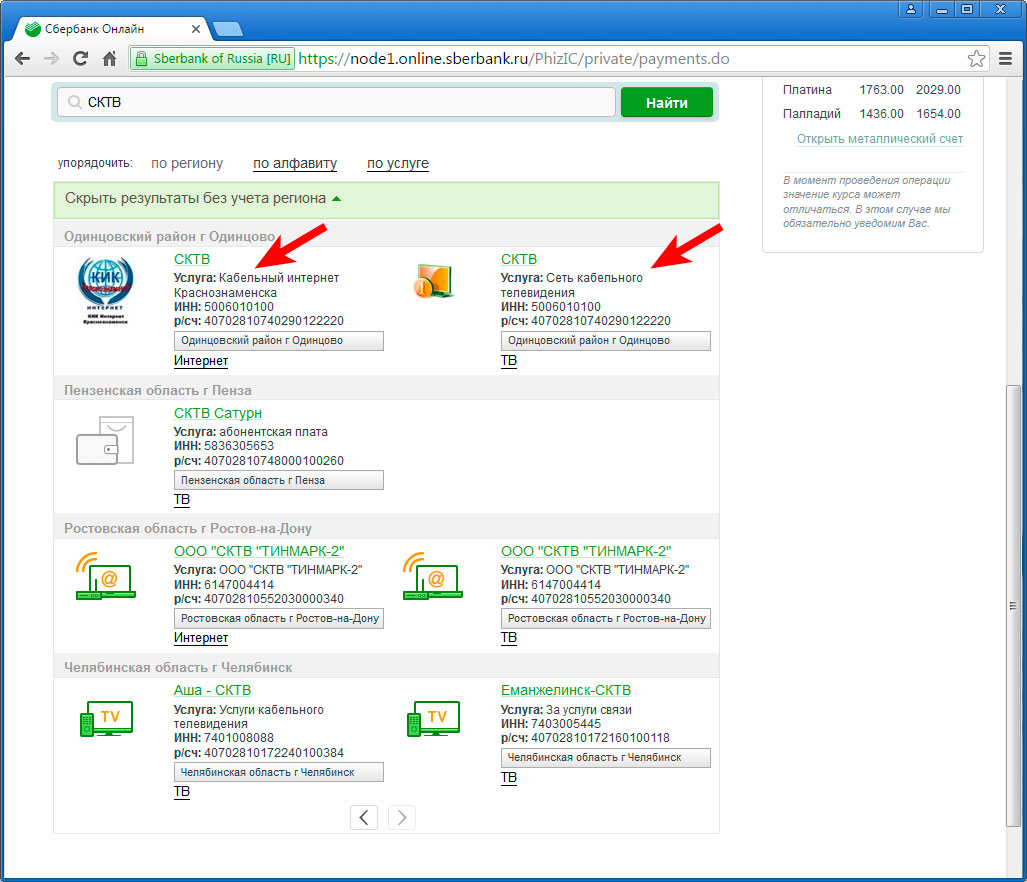Viewport: 1027px width, 882px height.
Task: Click Ростов-на-Дону tag under ТИНМАРК-2 ТВ
Action: tap(605, 618)
